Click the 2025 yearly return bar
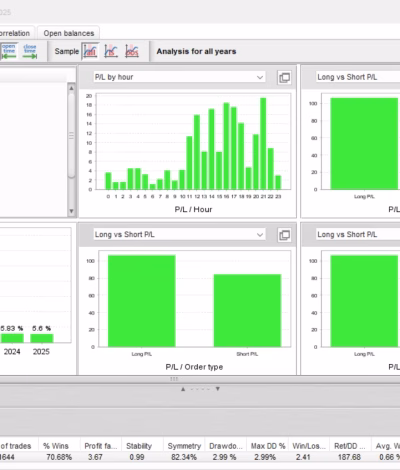 (x=42, y=338)
